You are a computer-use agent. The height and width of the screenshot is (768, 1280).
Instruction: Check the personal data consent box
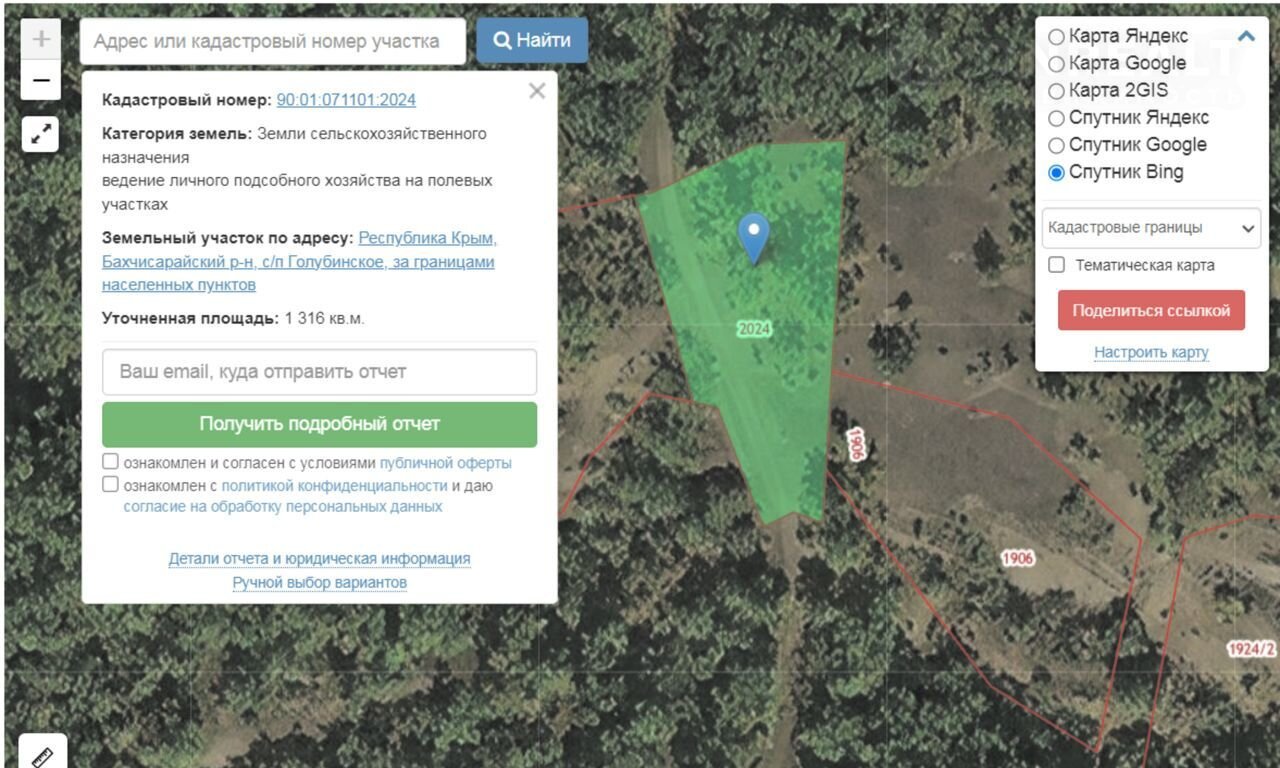(x=111, y=485)
